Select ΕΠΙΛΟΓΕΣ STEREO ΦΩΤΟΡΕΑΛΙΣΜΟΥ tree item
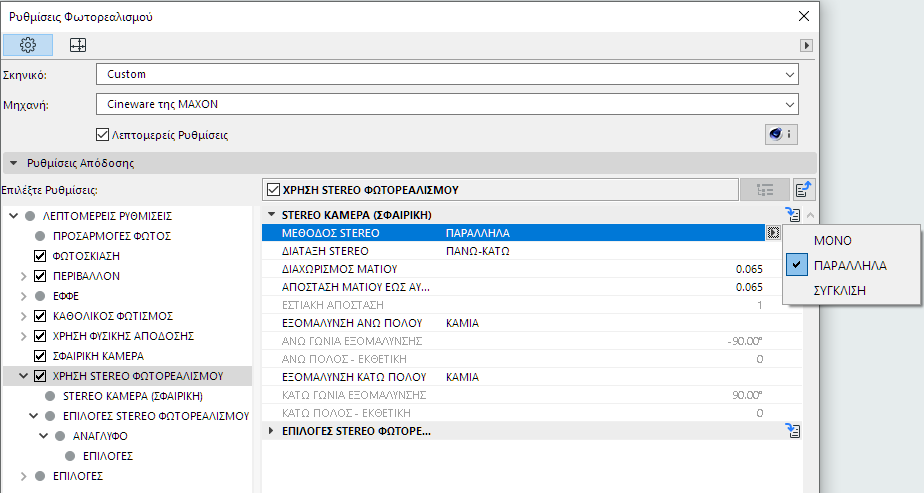The height and width of the screenshot is (493, 924). point(156,416)
